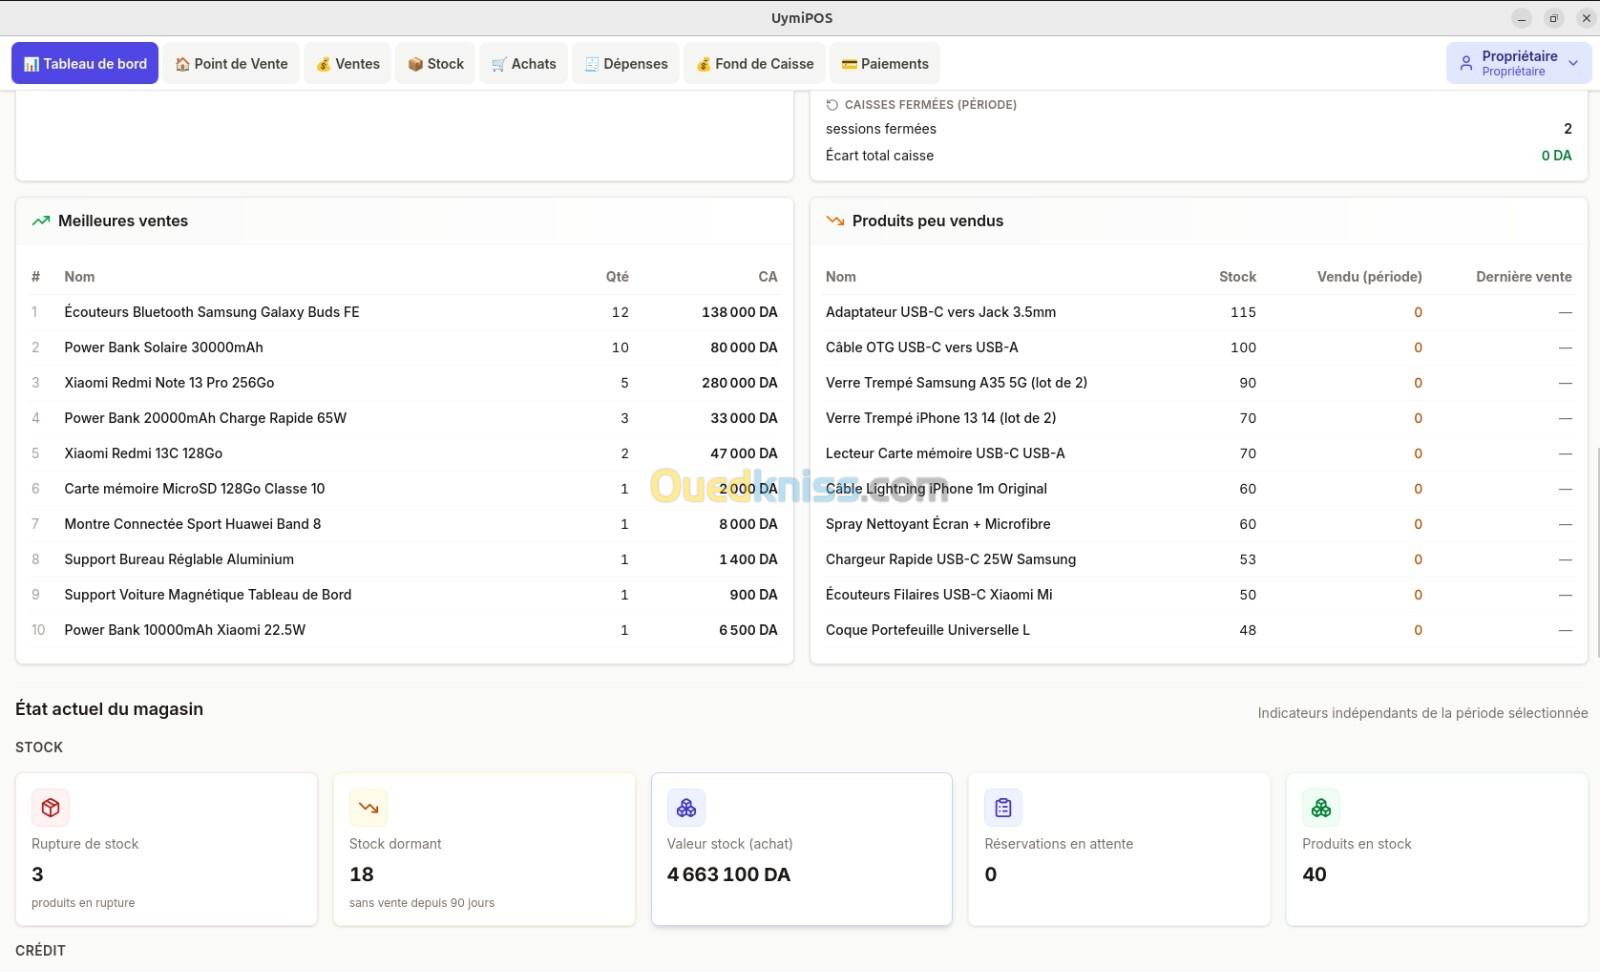The image size is (1600, 972).
Task: Click the clipboard icon on Réservations en attente card
Action: (1003, 808)
